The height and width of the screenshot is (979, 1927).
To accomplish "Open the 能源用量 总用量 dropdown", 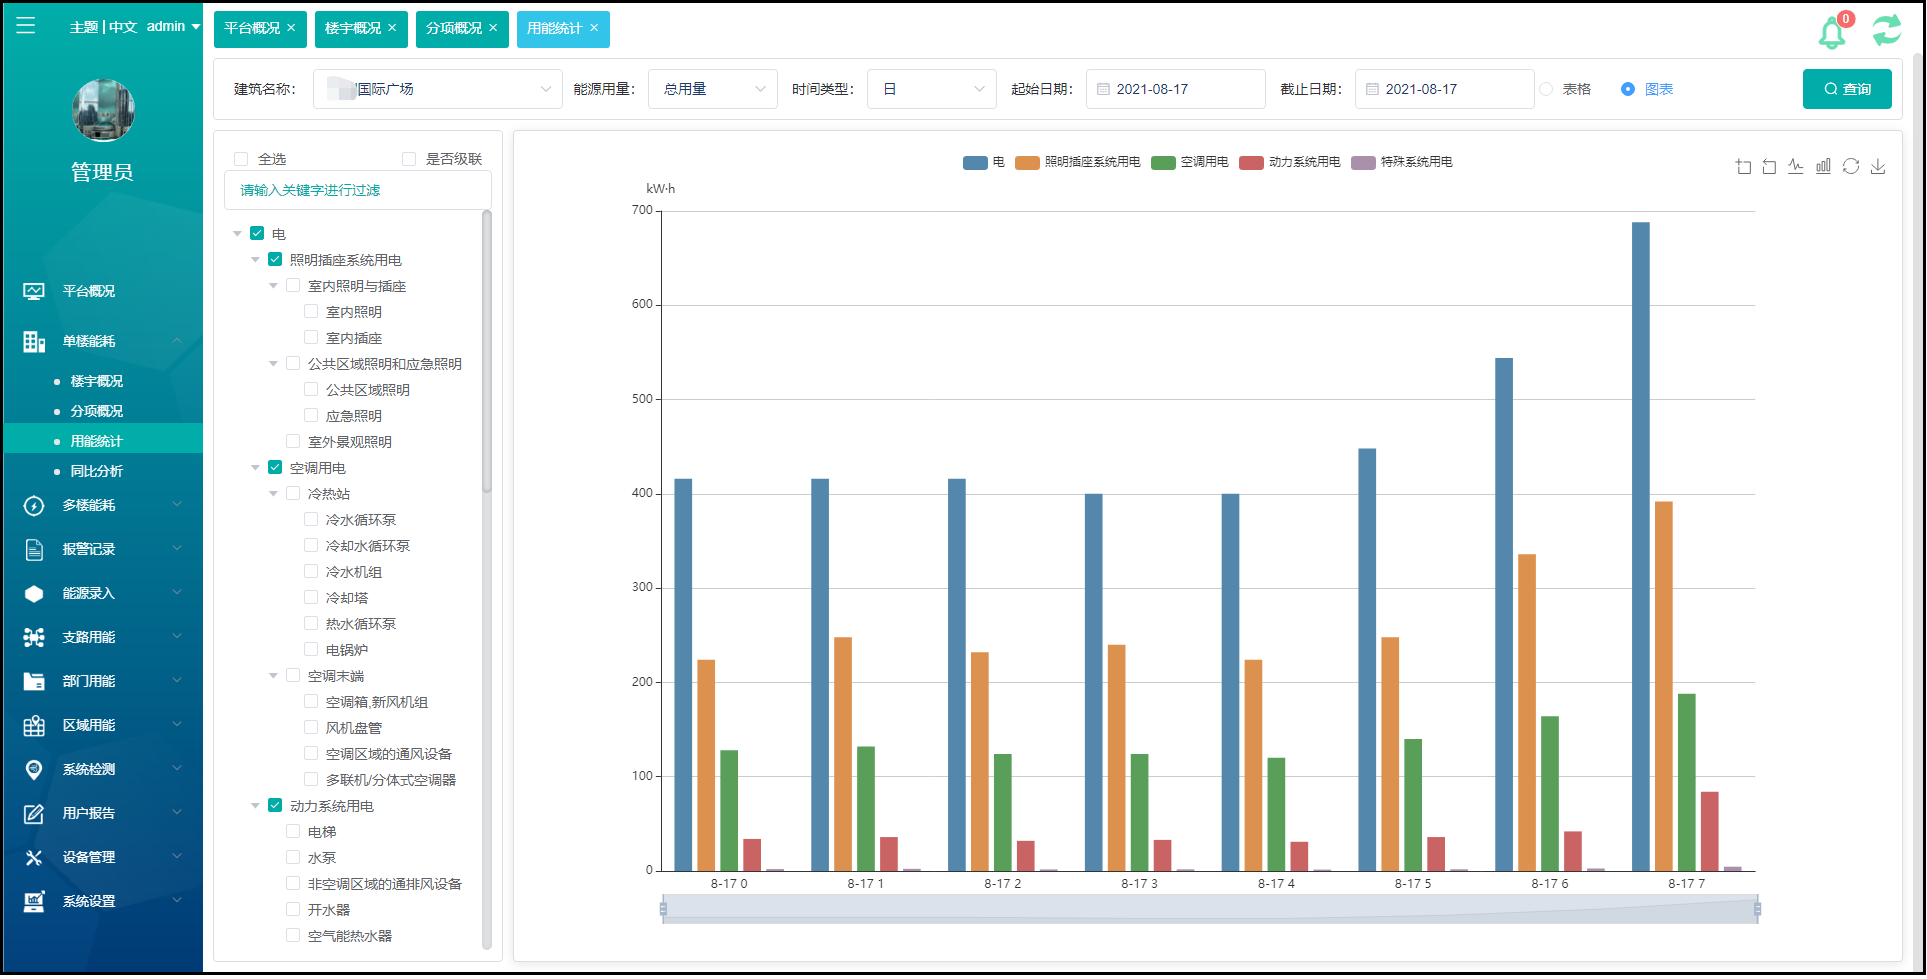I will [x=713, y=89].
